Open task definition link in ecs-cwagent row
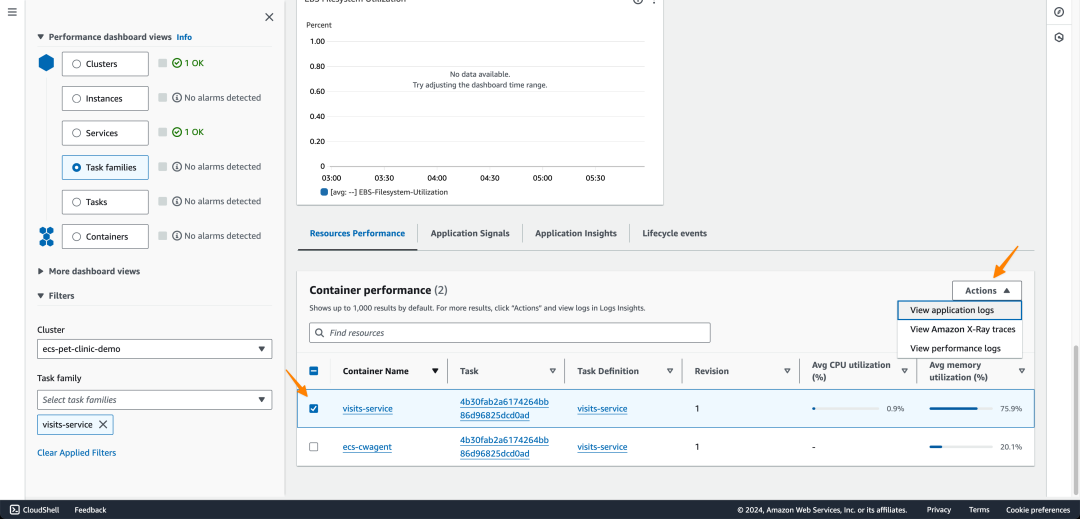 pos(602,447)
